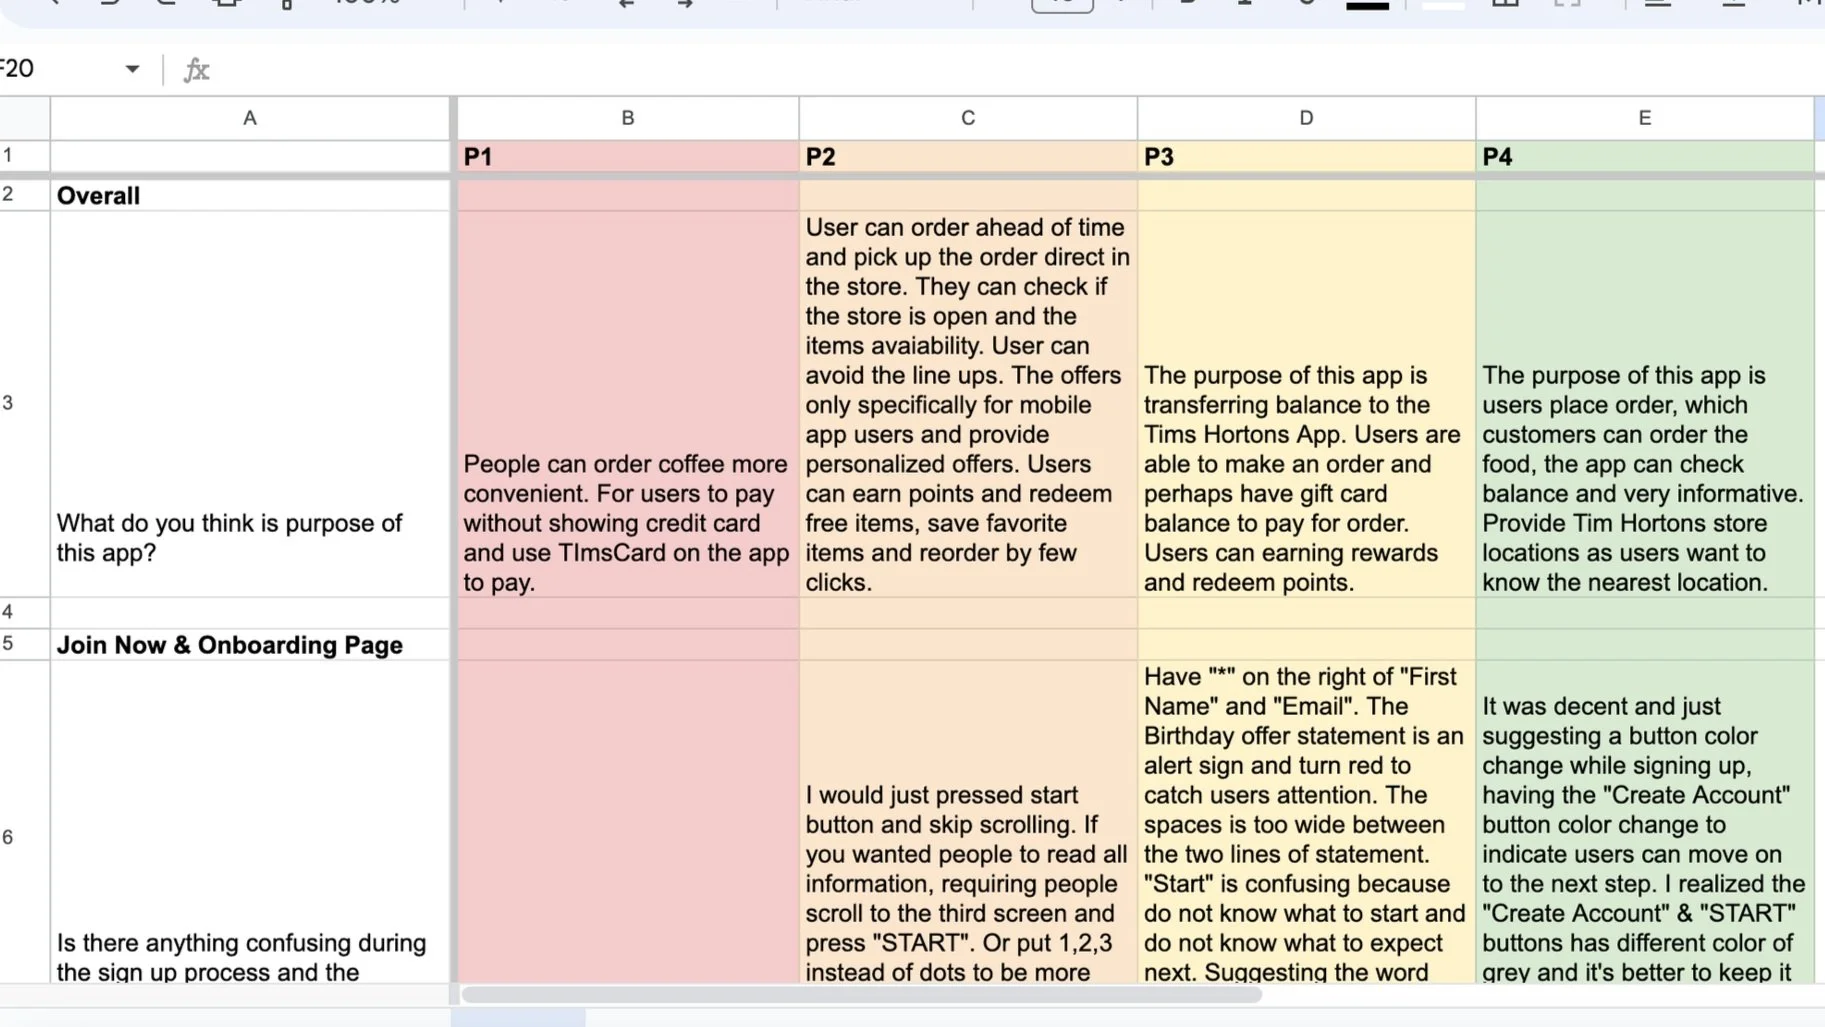Select row 3 header
The width and height of the screenshot is (1825, 1027).
[x=25, y=403]
